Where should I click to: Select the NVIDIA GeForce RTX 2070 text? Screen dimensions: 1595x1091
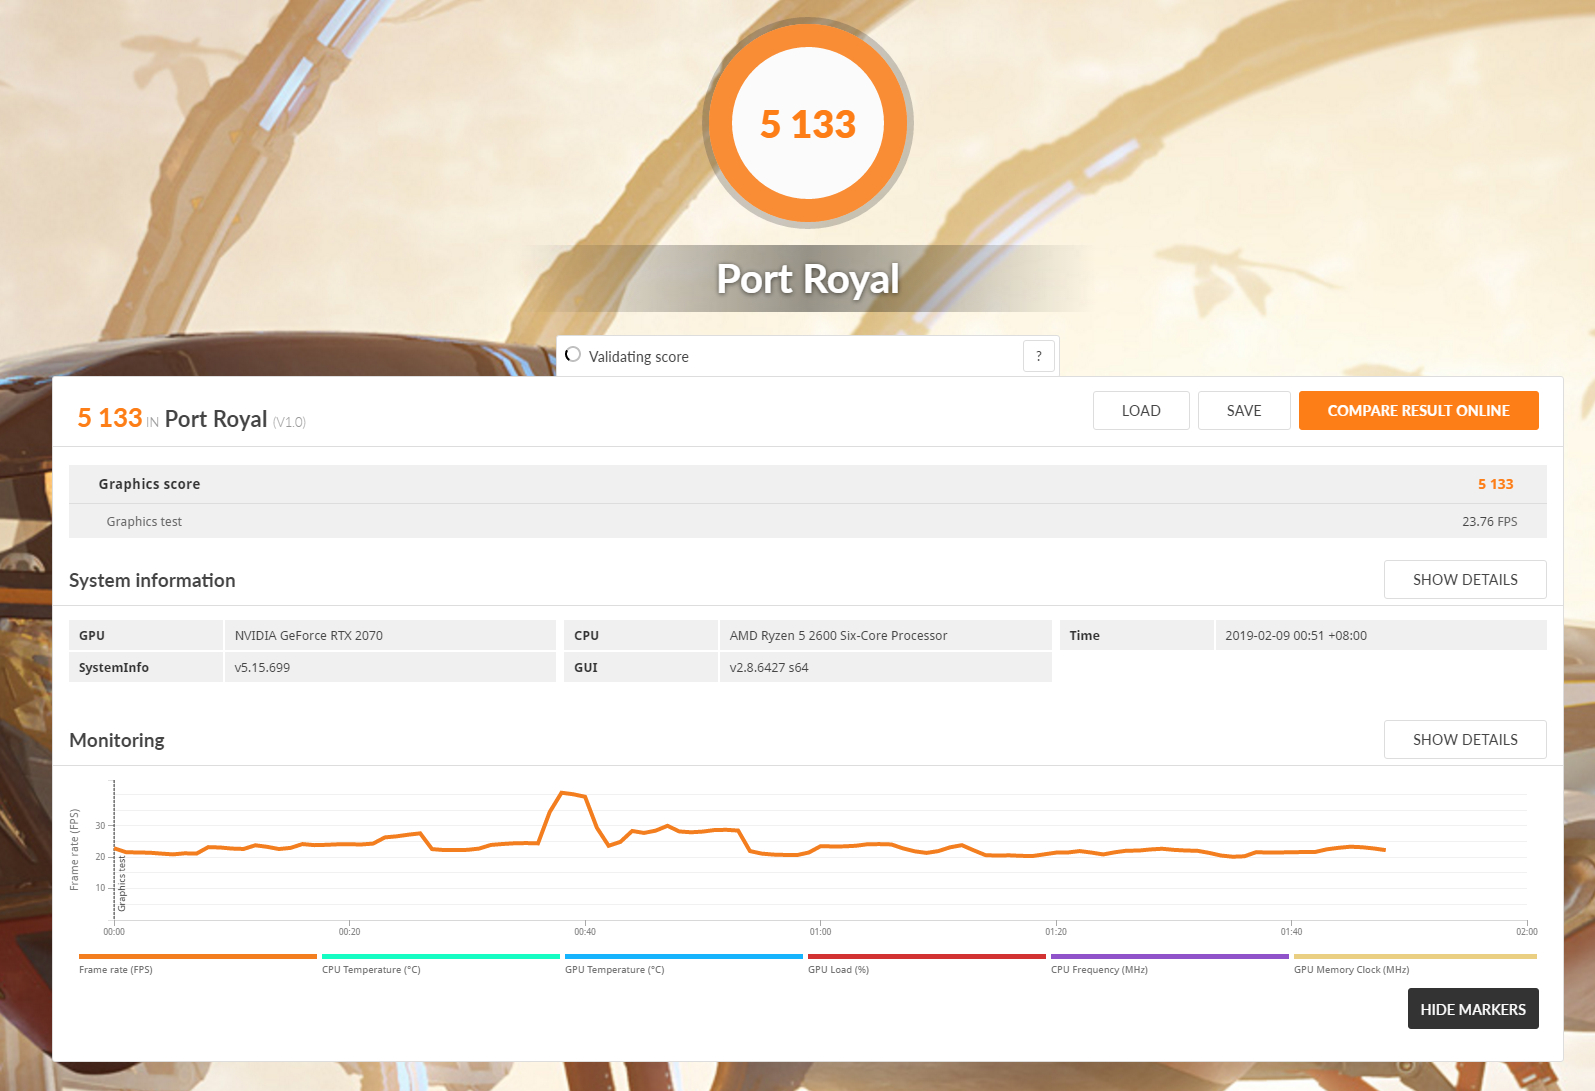coord(309,636)
